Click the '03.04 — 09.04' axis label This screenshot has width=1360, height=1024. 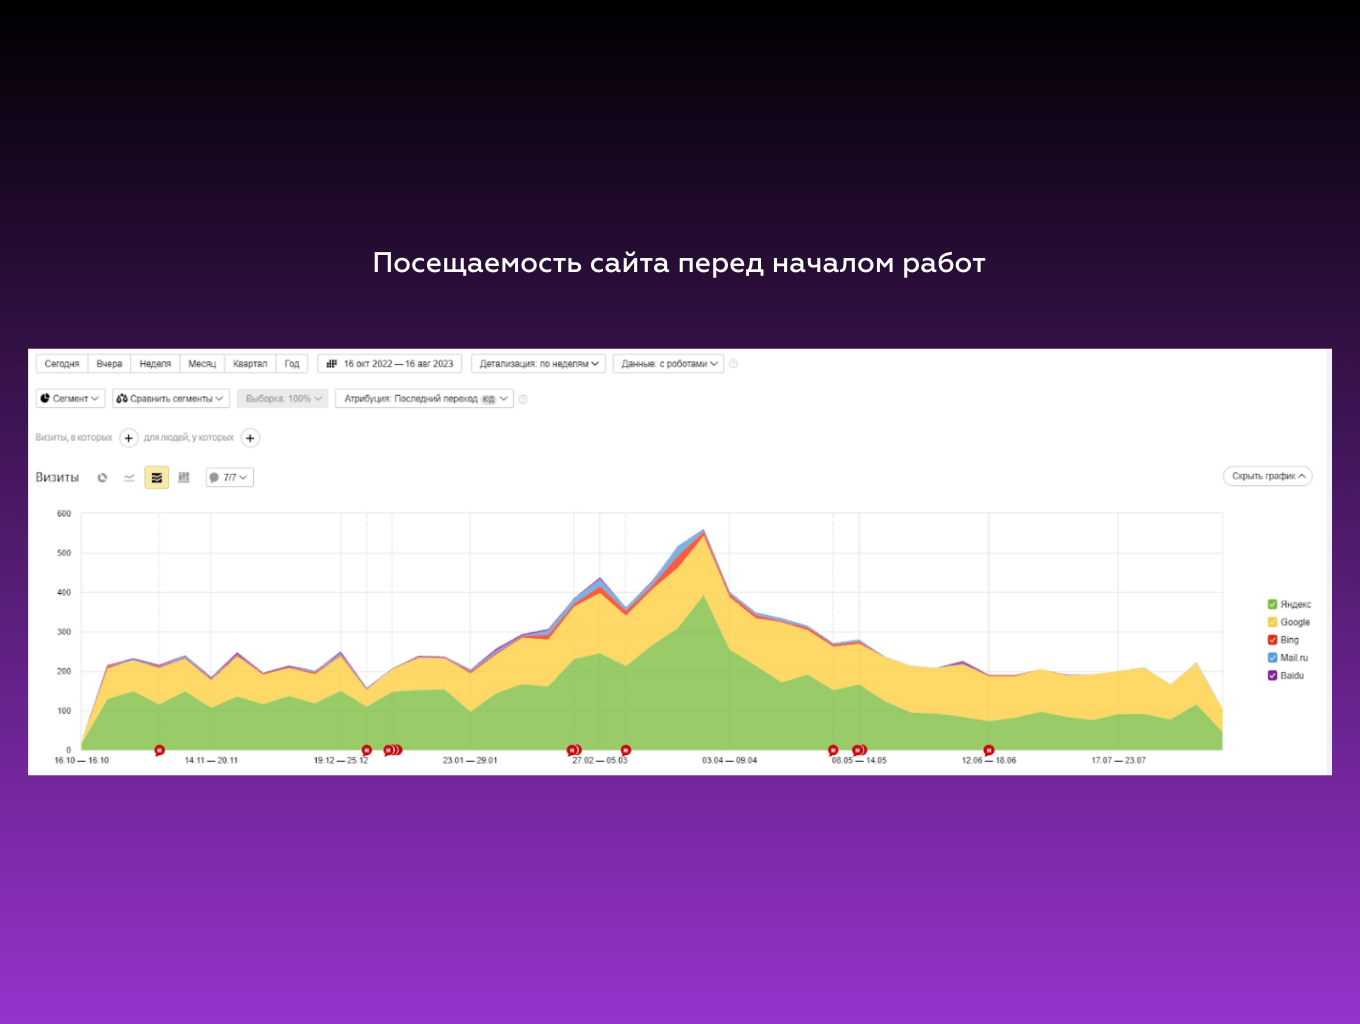click(x=729, y=761)
